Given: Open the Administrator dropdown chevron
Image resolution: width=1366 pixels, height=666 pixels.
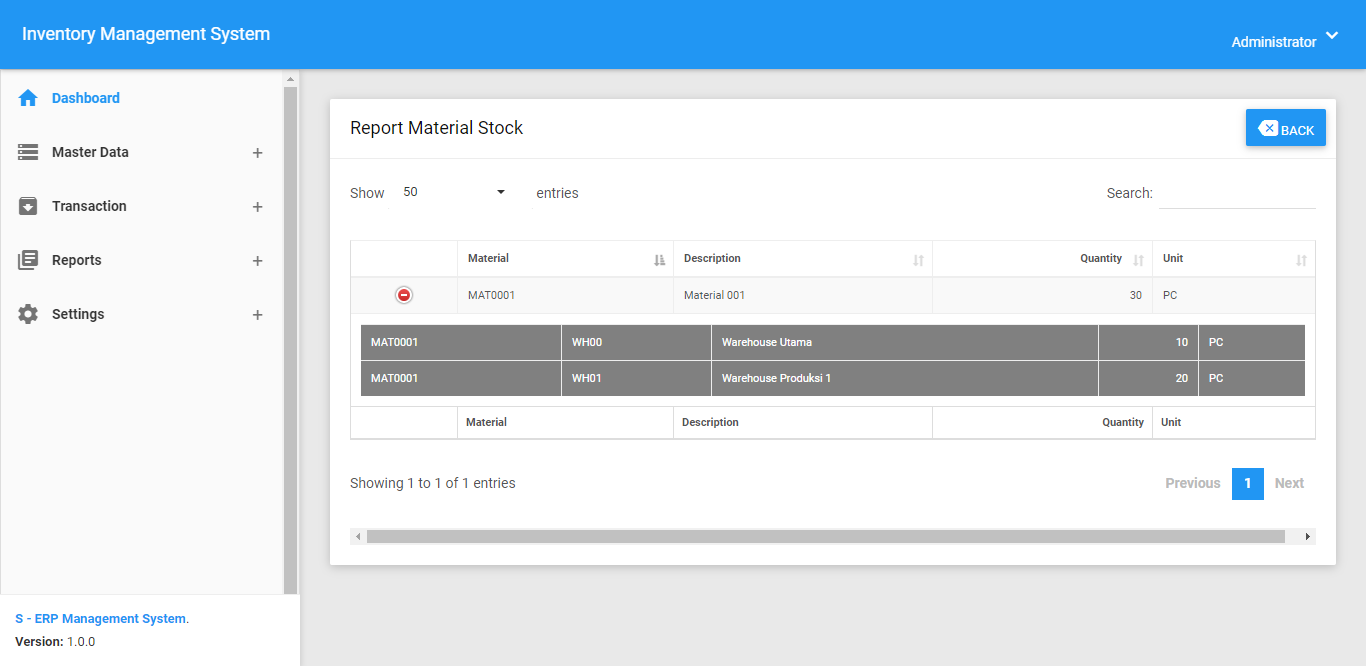Looking at the screenshot, I should pos(1332,36).
